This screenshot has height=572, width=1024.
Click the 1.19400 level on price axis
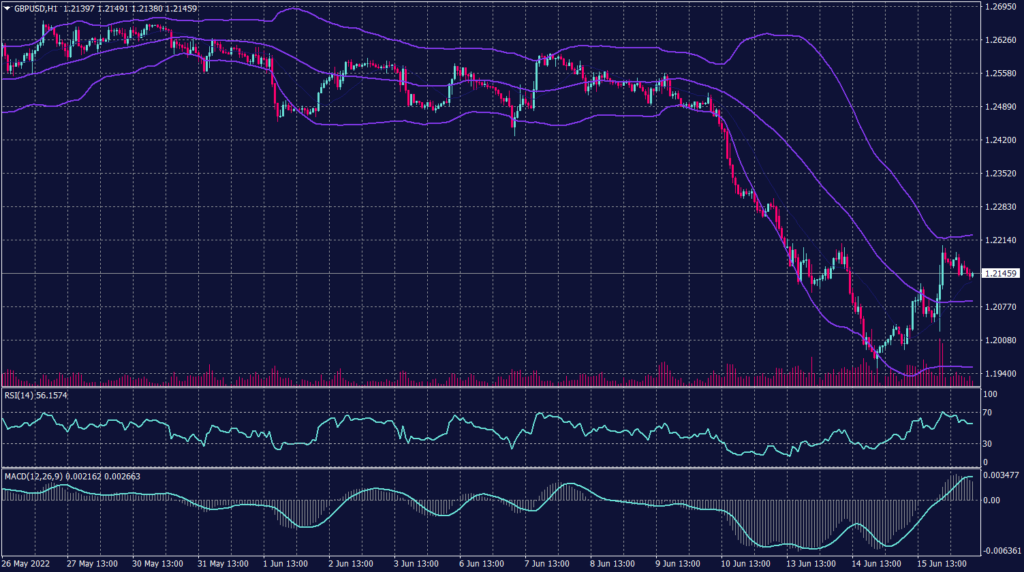pos(1001,373)
